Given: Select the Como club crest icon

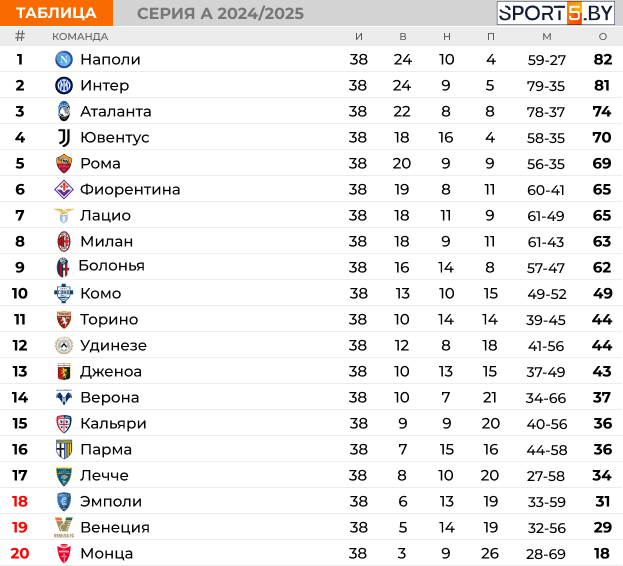Looking at the screenshot, I should point(64,294).
